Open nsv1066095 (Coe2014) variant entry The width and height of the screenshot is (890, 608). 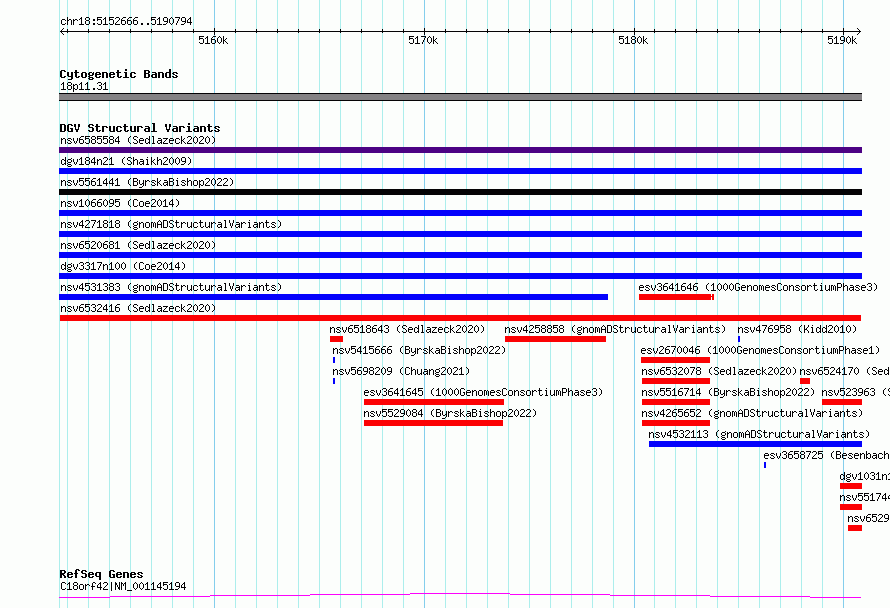(120, 203)
